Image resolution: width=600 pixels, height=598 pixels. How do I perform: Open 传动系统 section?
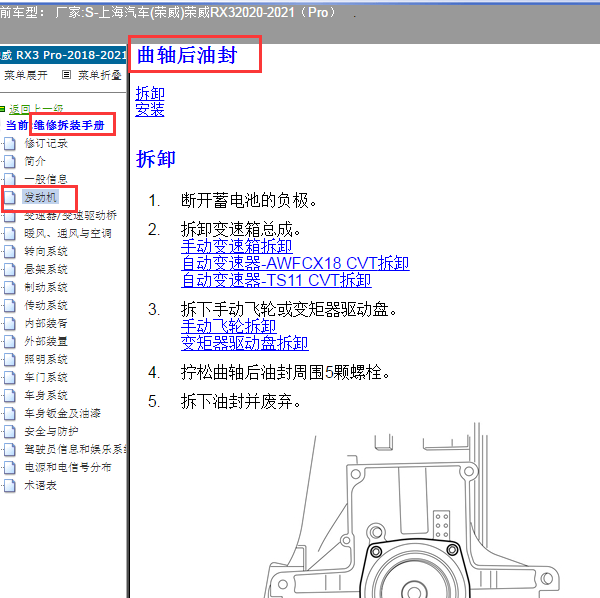pyautogui.click(x=46, y=305)
